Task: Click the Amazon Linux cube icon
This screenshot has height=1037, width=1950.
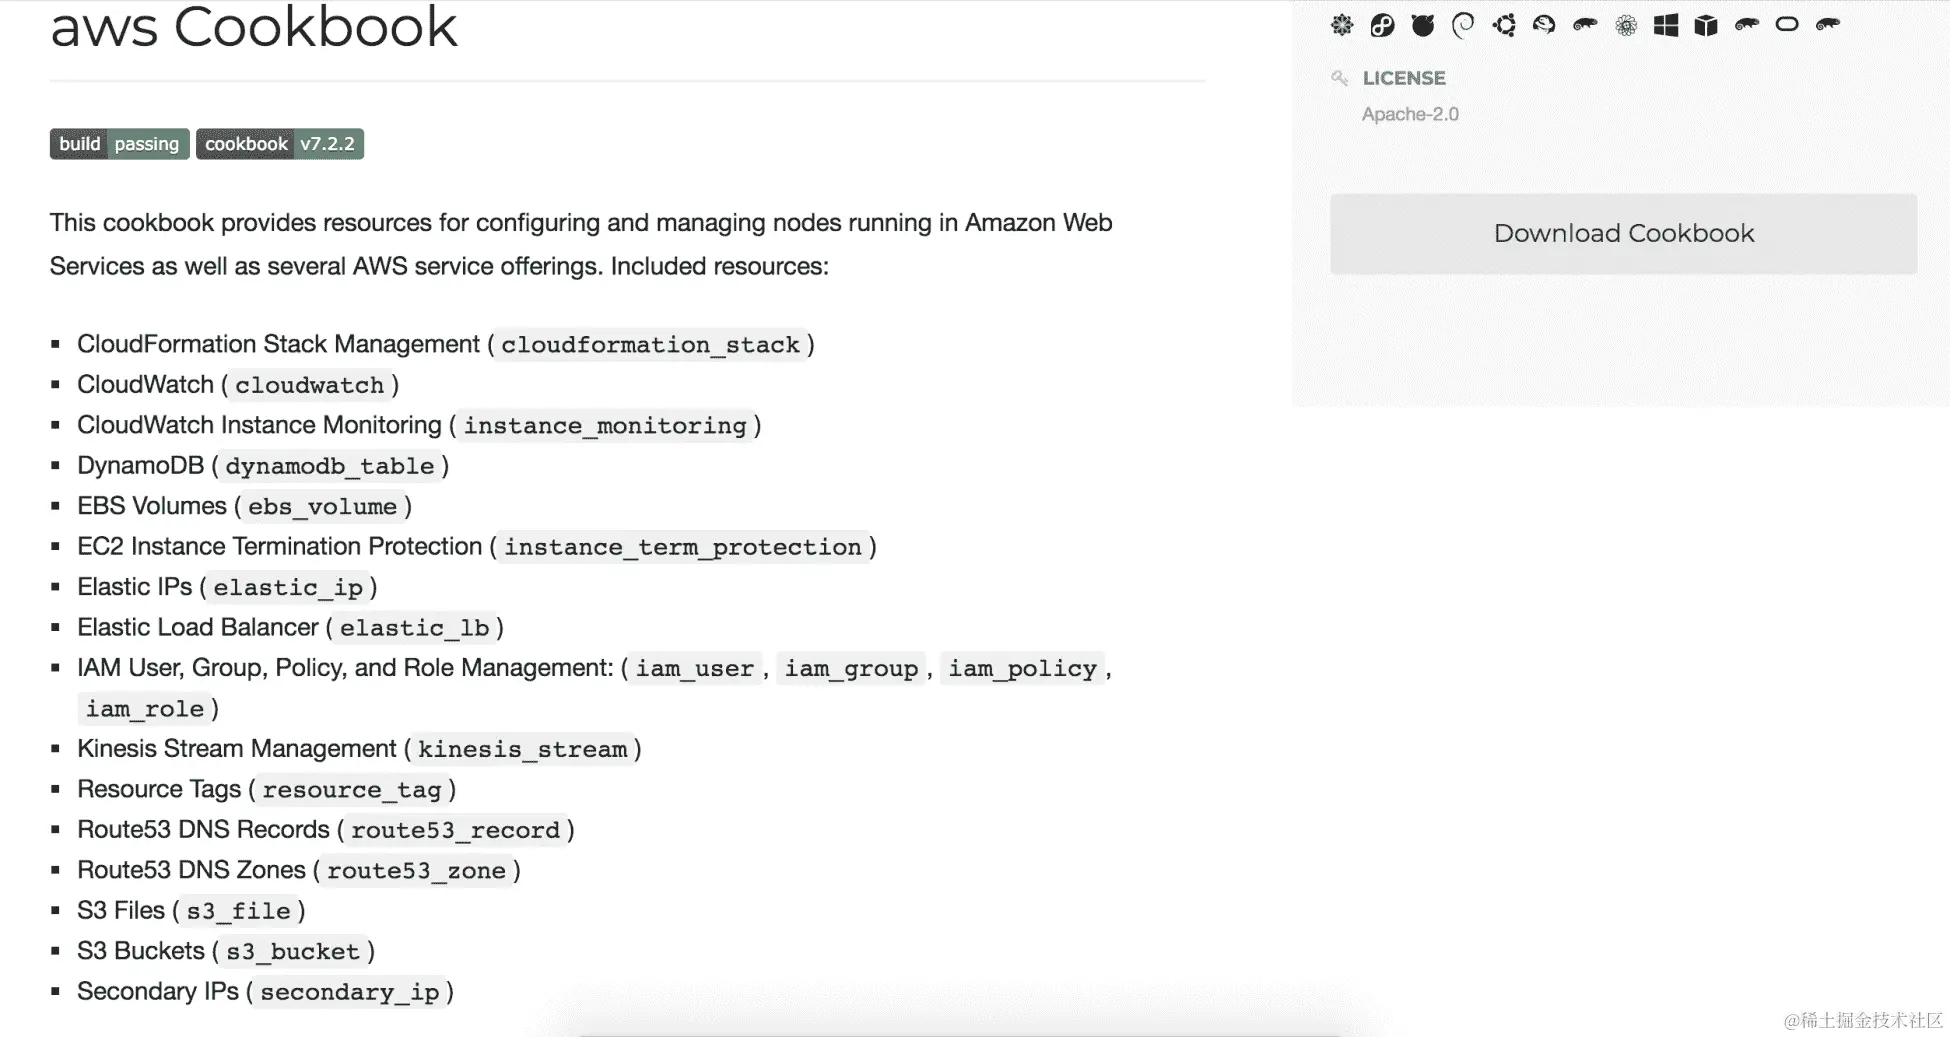Action: click(1706, 25)
